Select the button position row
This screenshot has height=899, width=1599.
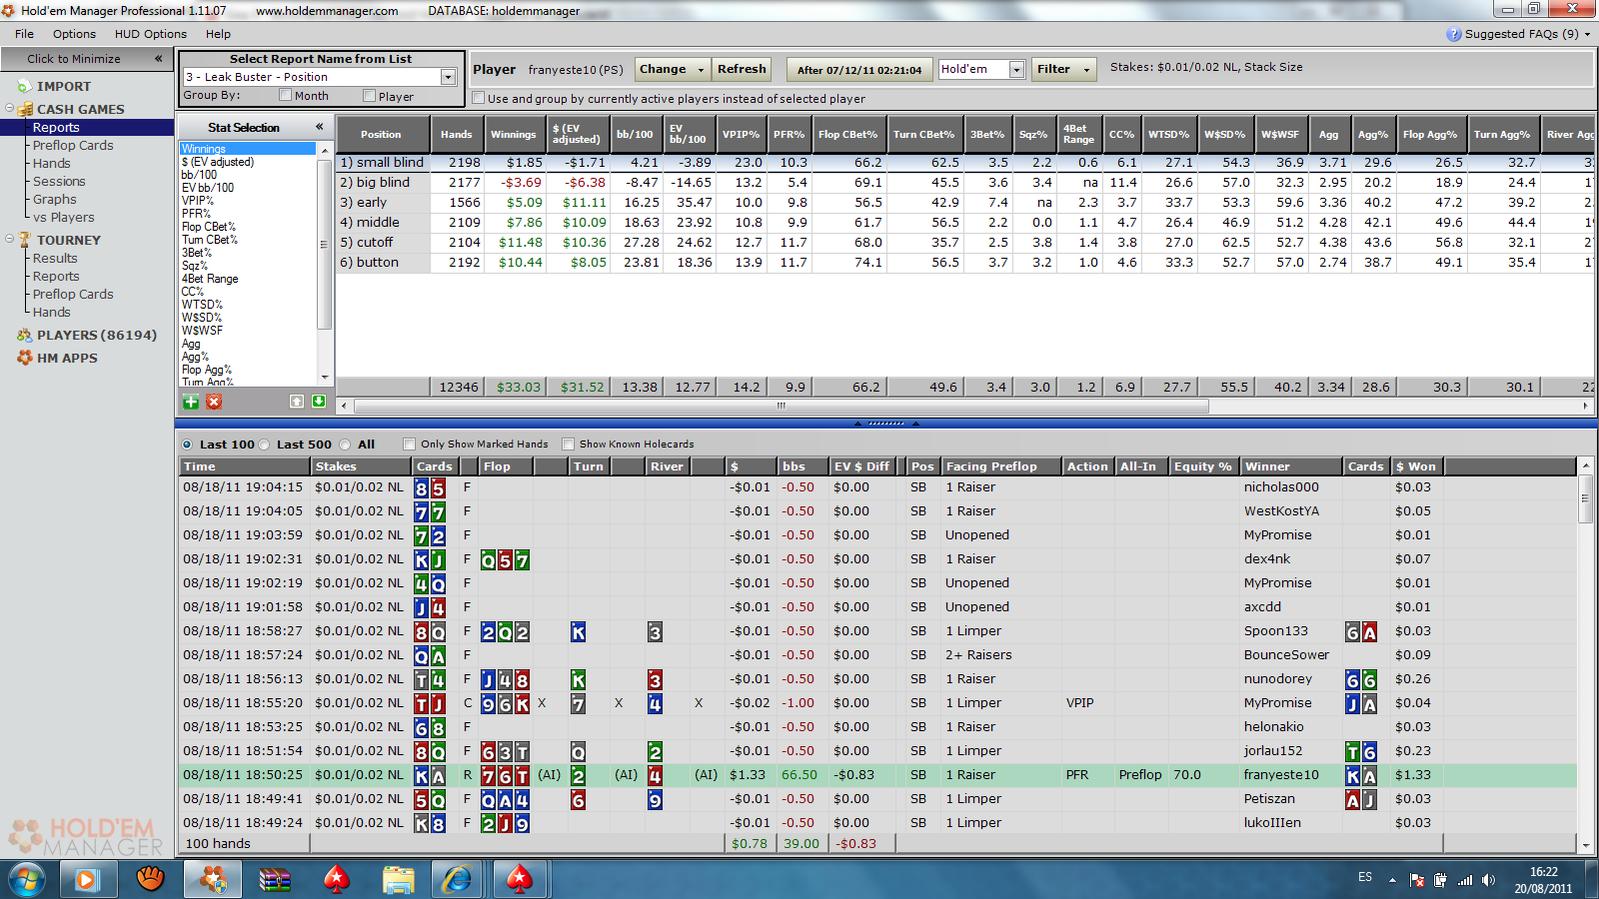965,262
